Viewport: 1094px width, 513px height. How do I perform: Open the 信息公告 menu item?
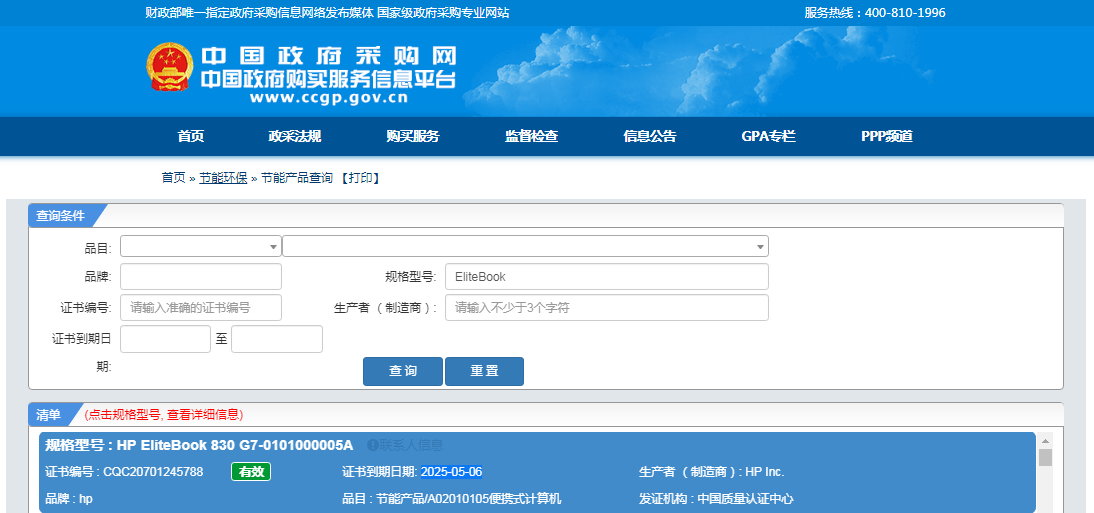650,136
